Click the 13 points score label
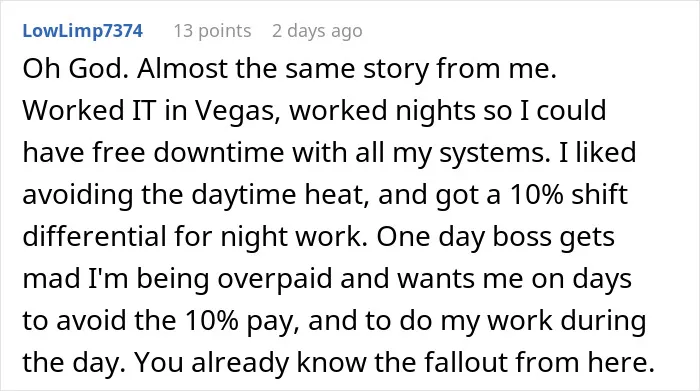Image resolution: width=700 pixels, height=391 pixels. point(212,31)
